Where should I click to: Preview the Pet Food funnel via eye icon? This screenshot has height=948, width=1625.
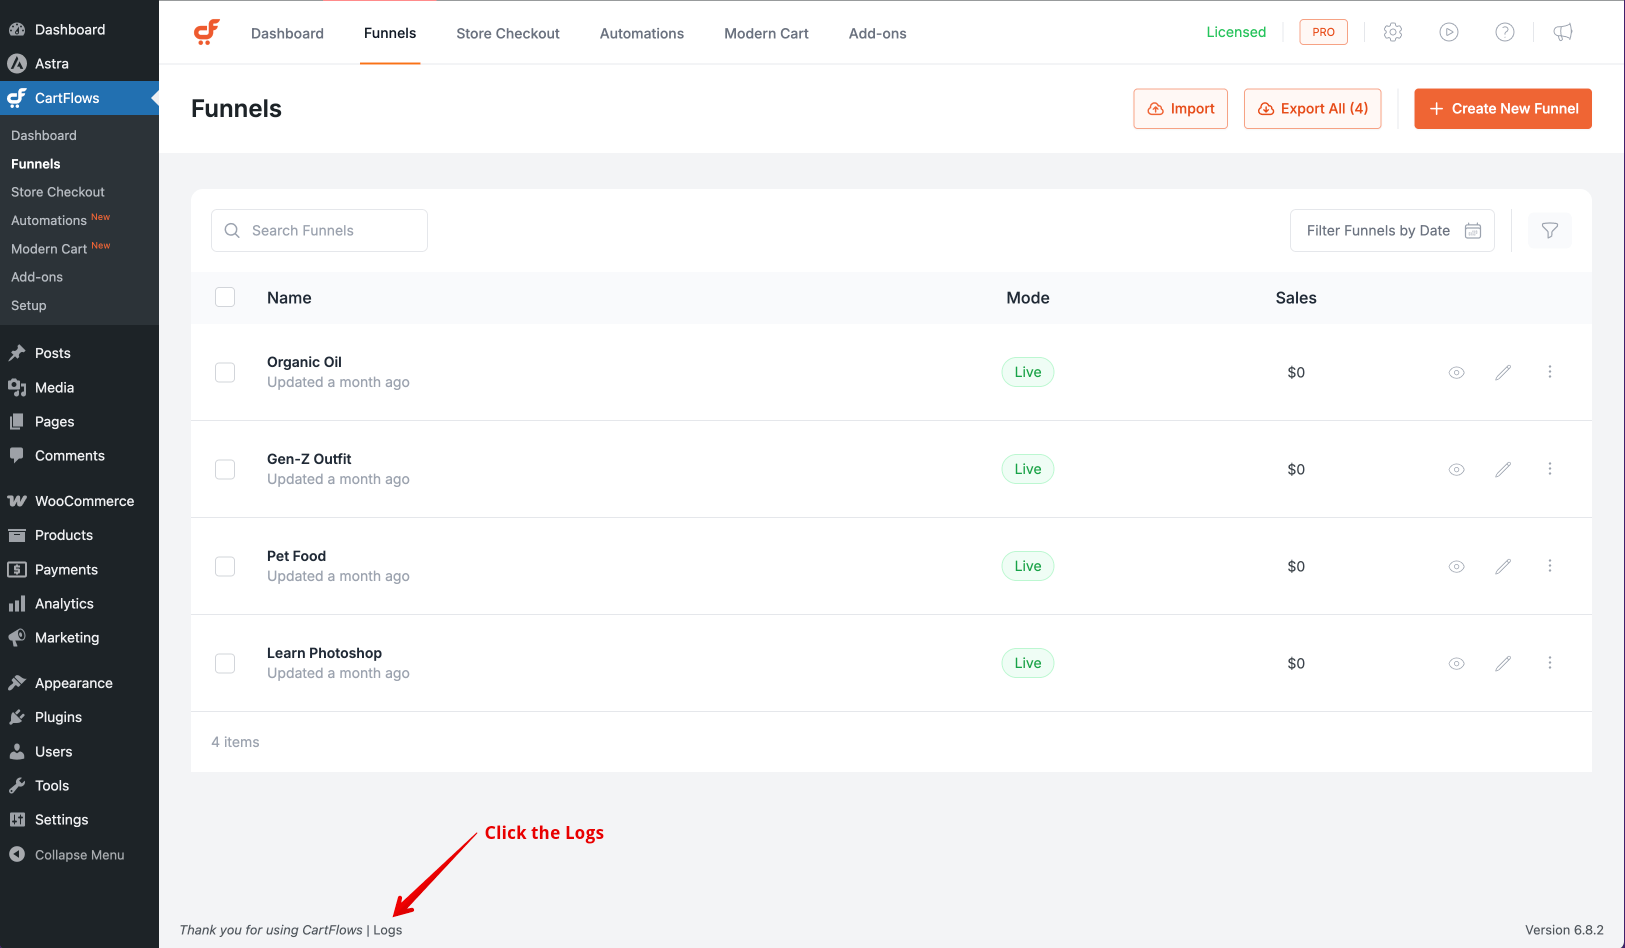pyautogui.click(x=1457, y=566)
